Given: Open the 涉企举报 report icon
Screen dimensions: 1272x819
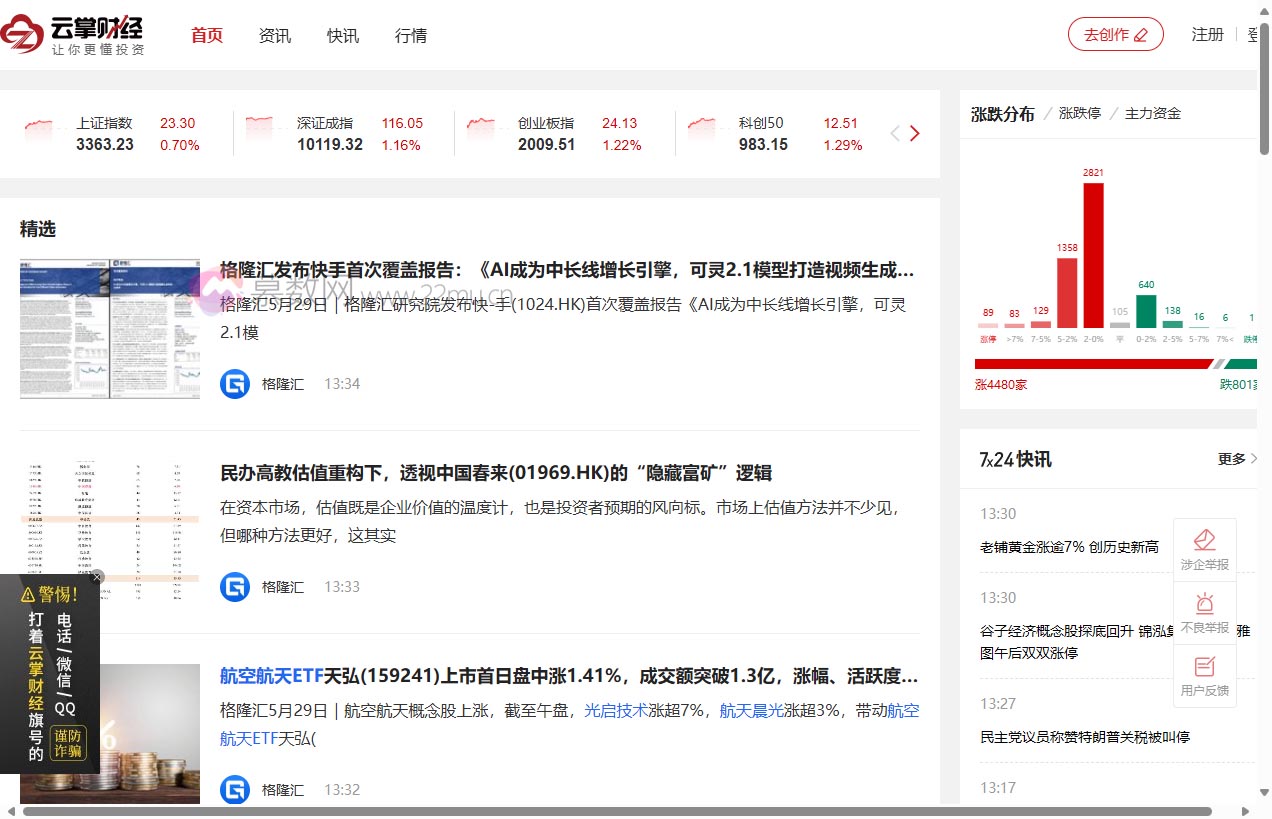Looking at the screenshot, I should 1204,540.
